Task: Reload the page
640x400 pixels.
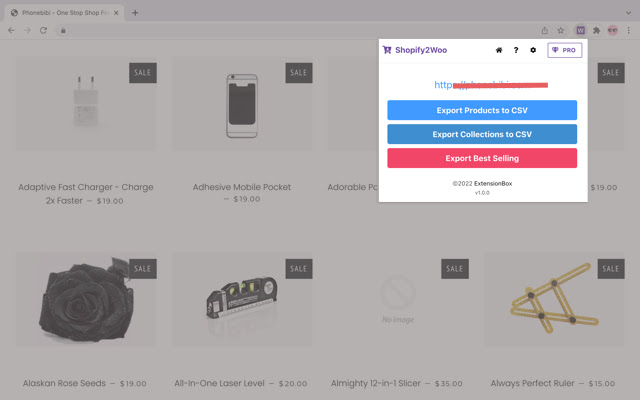Action: 43,30
